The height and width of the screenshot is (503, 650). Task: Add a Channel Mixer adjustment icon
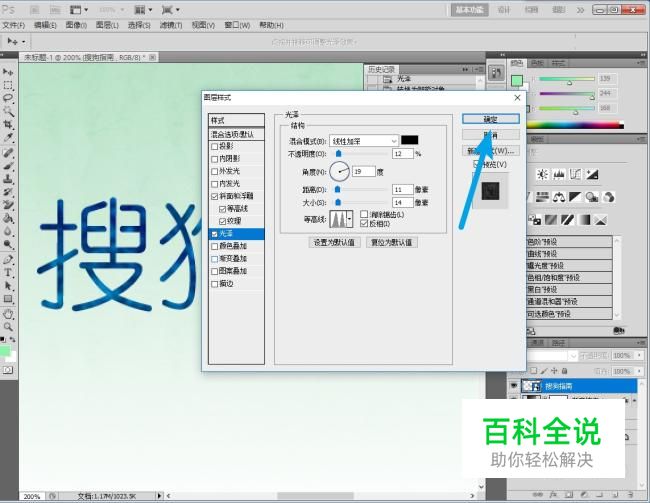coord(609,197)
